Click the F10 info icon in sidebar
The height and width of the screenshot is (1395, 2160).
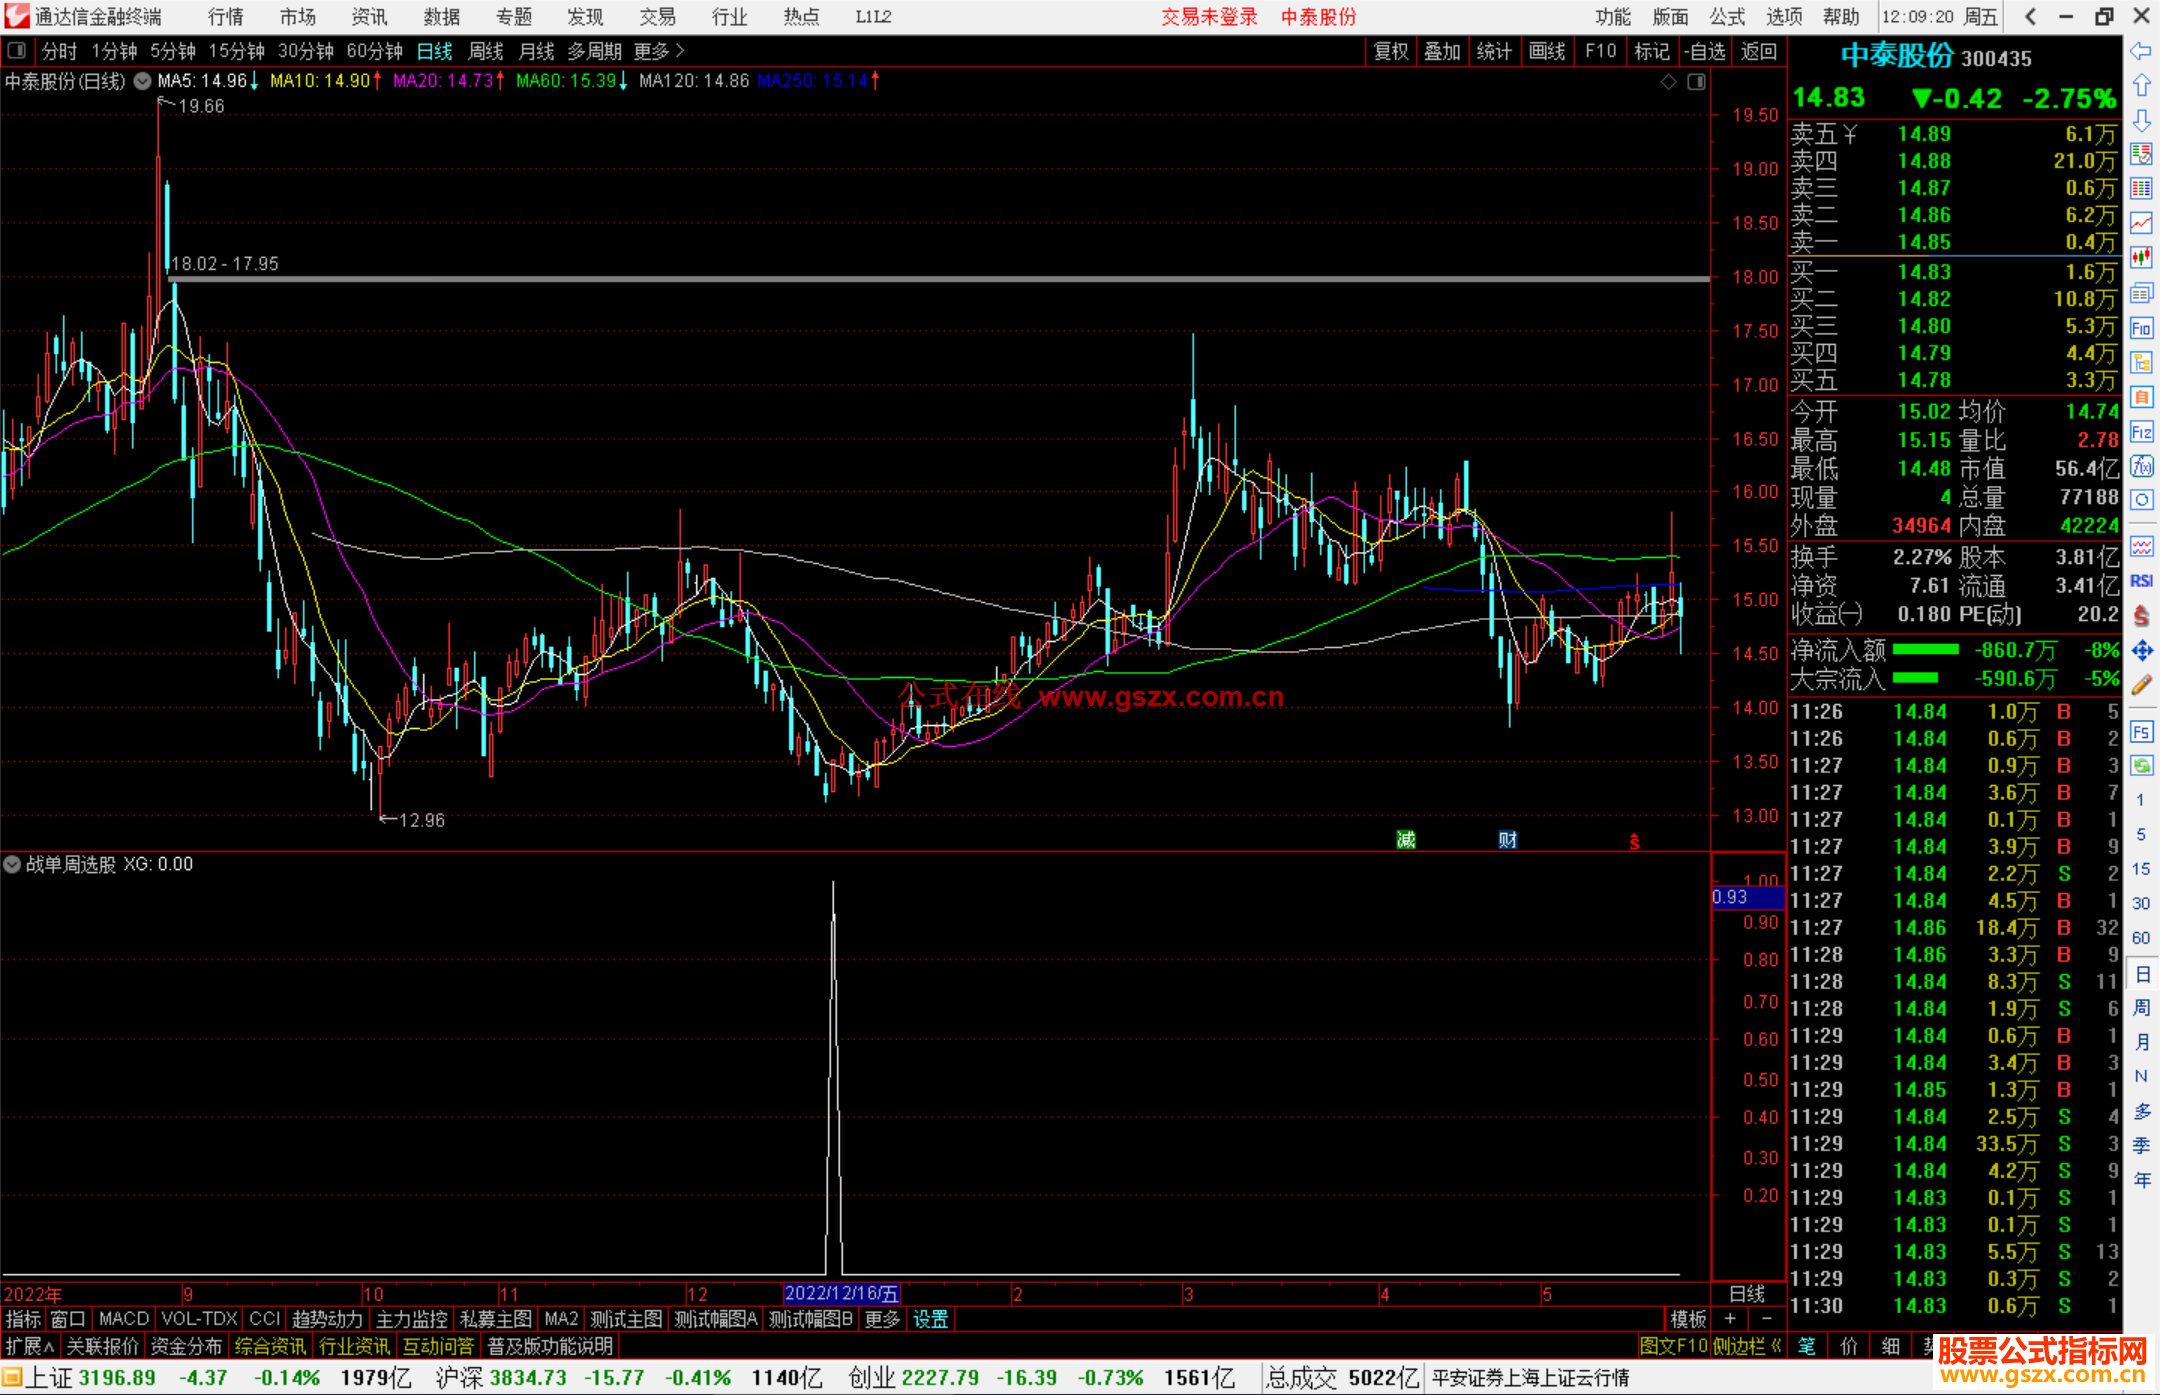2141,329
